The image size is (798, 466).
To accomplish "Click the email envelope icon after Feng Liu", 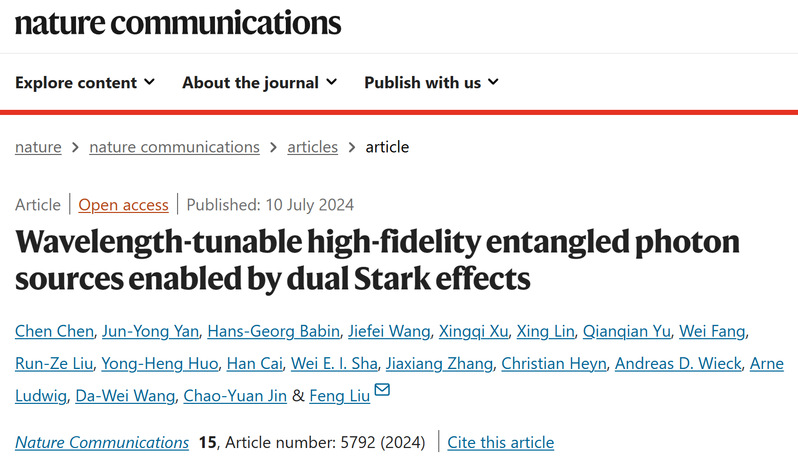I will tap(382, 390).
